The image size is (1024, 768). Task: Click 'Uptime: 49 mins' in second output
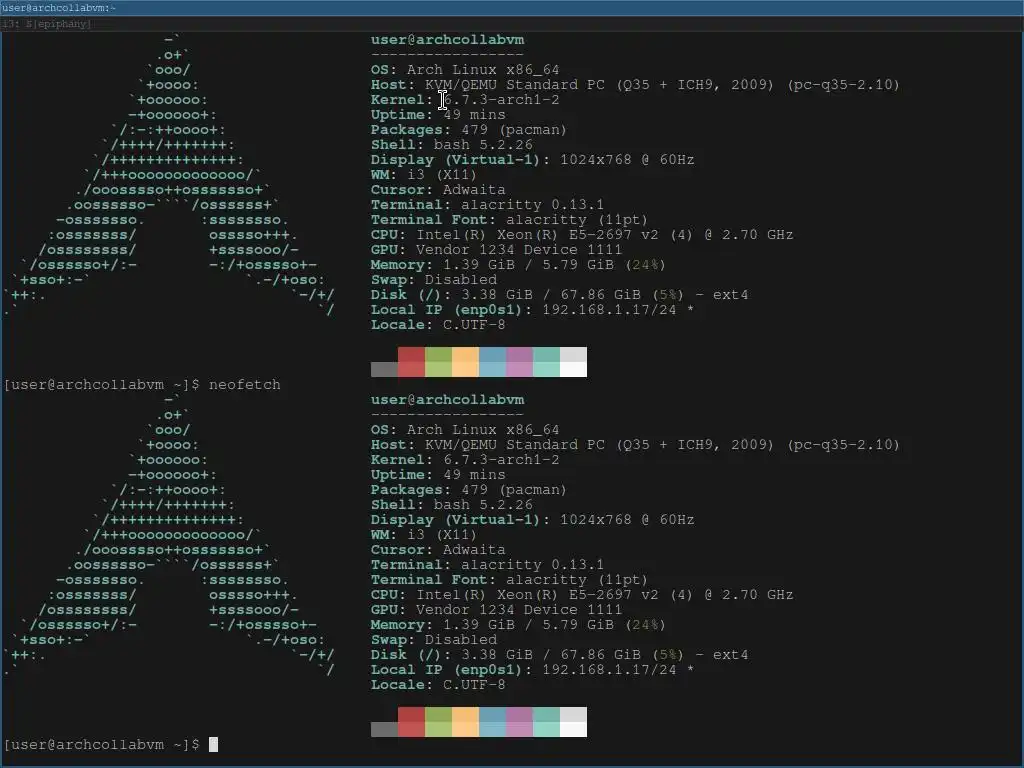pyautogui.click(x=438, y=475)
